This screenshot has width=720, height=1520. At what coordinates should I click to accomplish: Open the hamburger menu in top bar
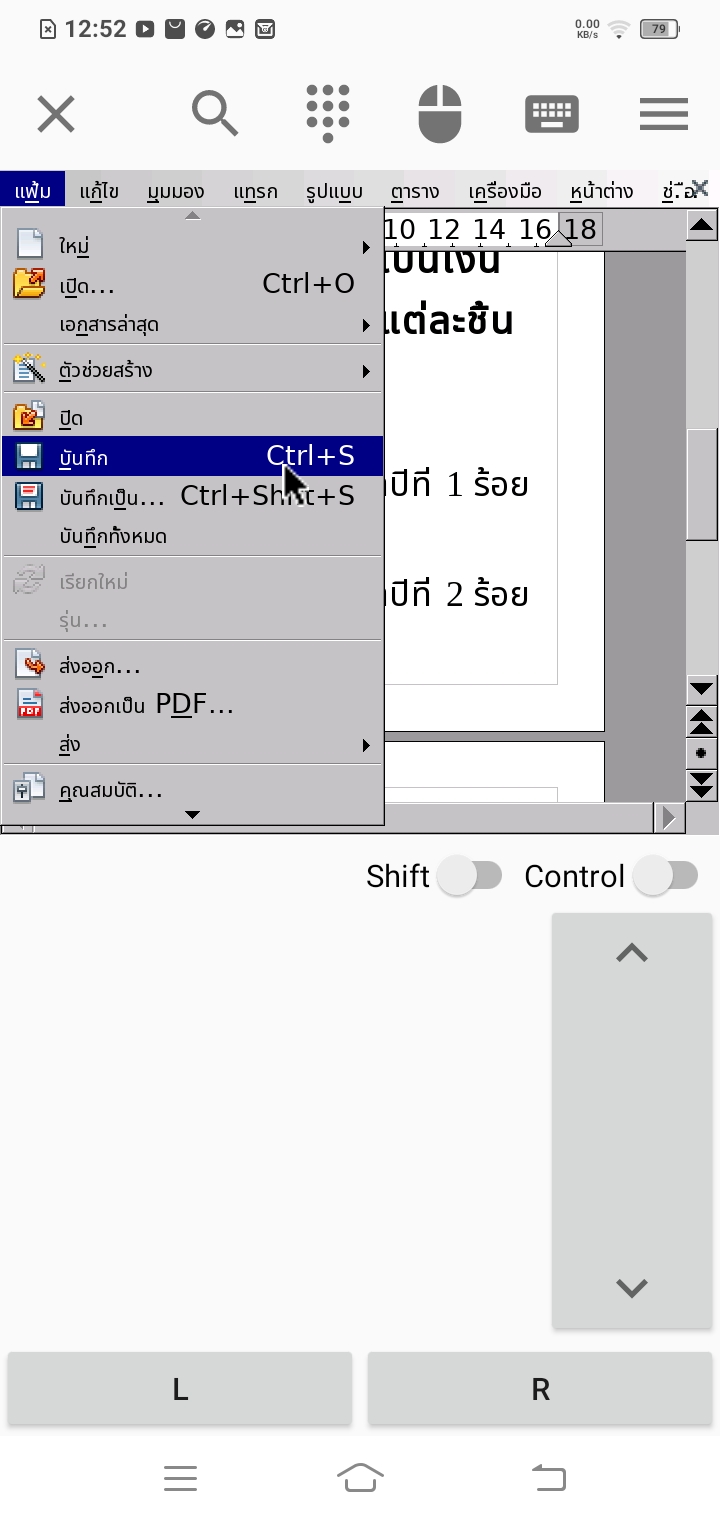click(664, 114)
